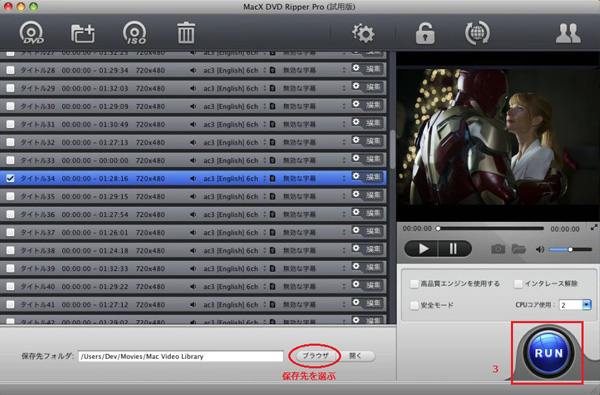Enable 高品質エンジンを使用する checkbox
Screen dimensions: 600x395
click(414, 284)
